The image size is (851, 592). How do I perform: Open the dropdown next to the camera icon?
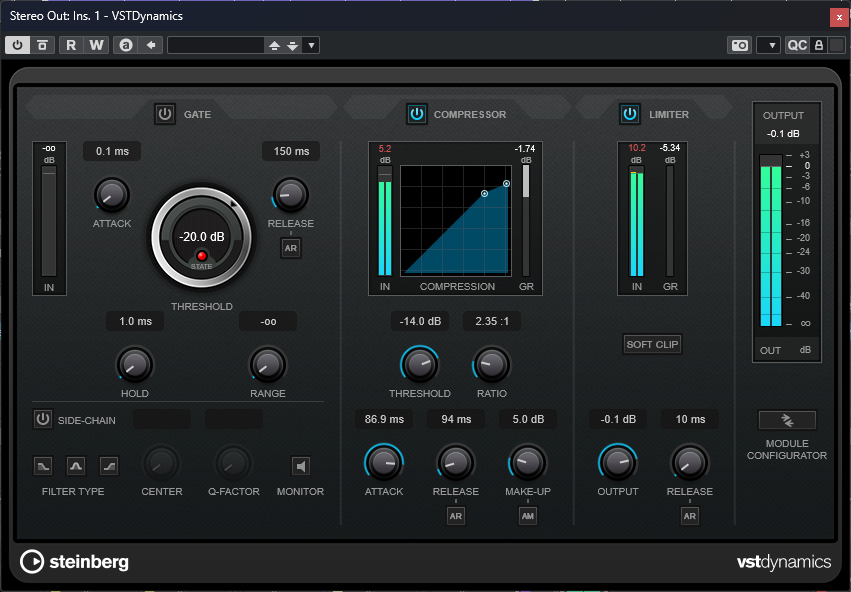point(769,45)
